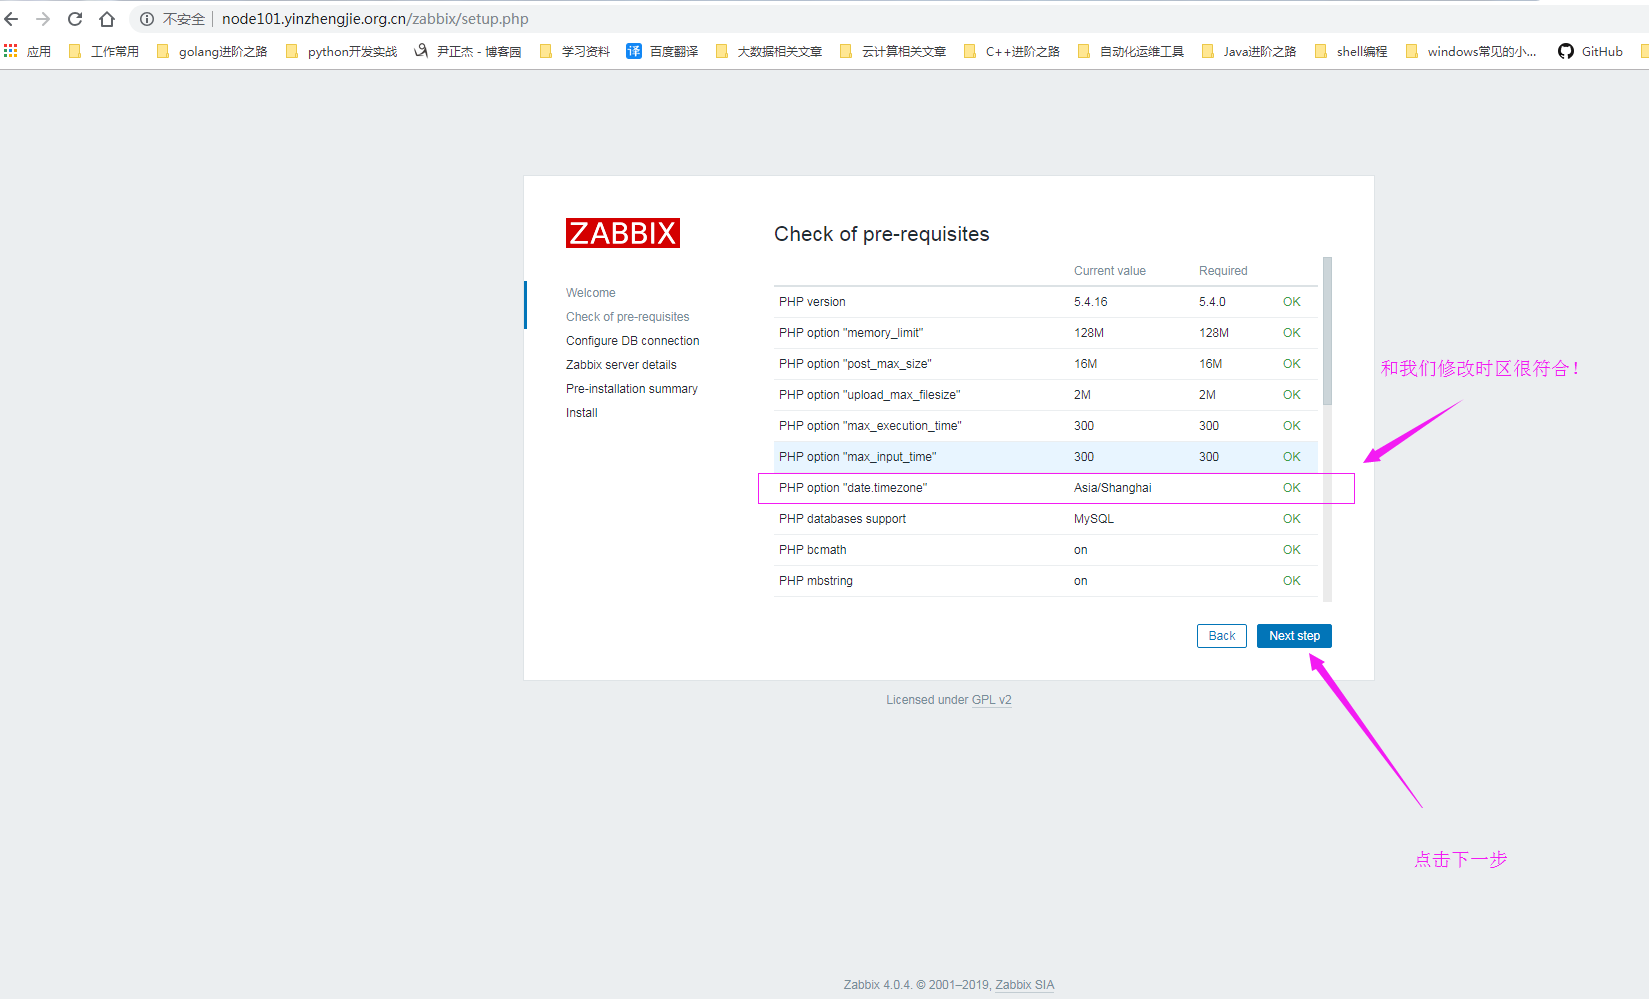
Task: Open the C++进阶之路 bookmark folder
Action: point(1011,51)
